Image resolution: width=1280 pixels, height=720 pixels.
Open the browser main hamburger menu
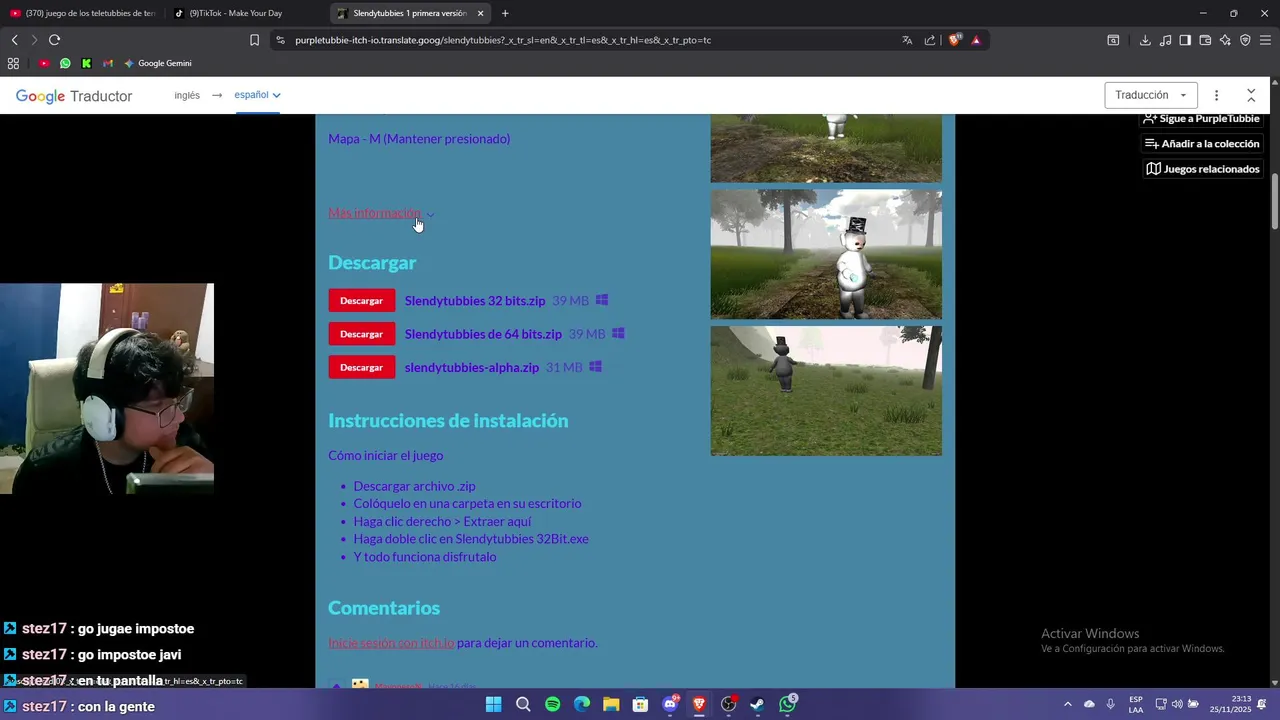[1265, 40]
